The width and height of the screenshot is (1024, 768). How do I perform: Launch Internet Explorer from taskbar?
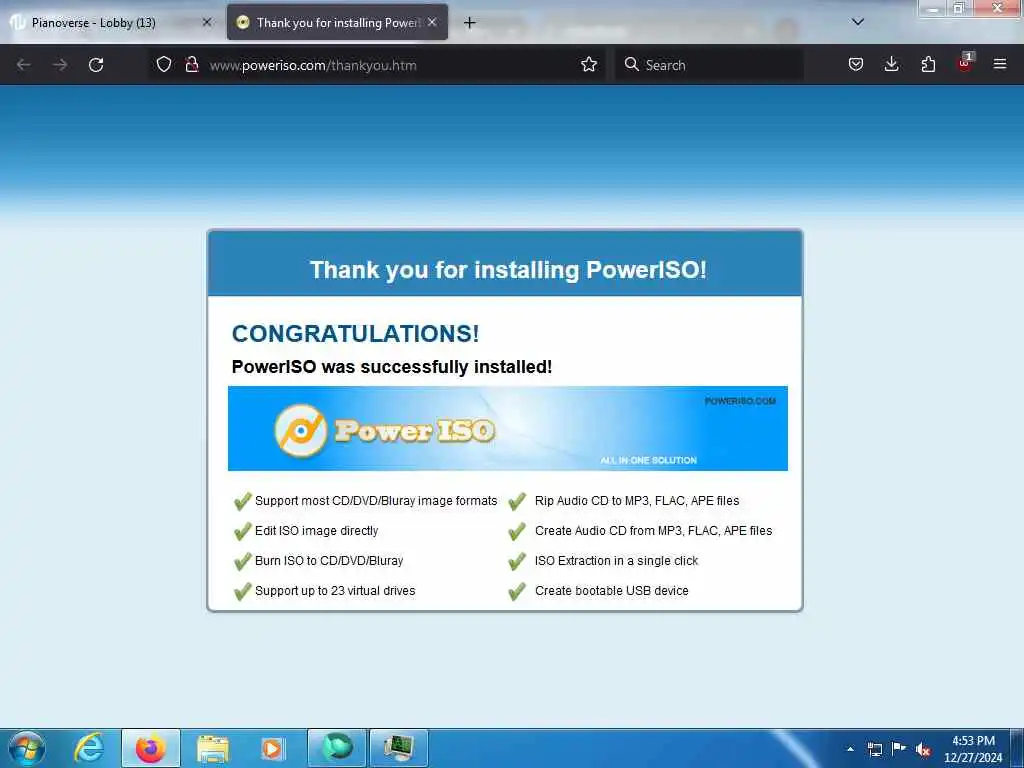click(x=89, y=748)
